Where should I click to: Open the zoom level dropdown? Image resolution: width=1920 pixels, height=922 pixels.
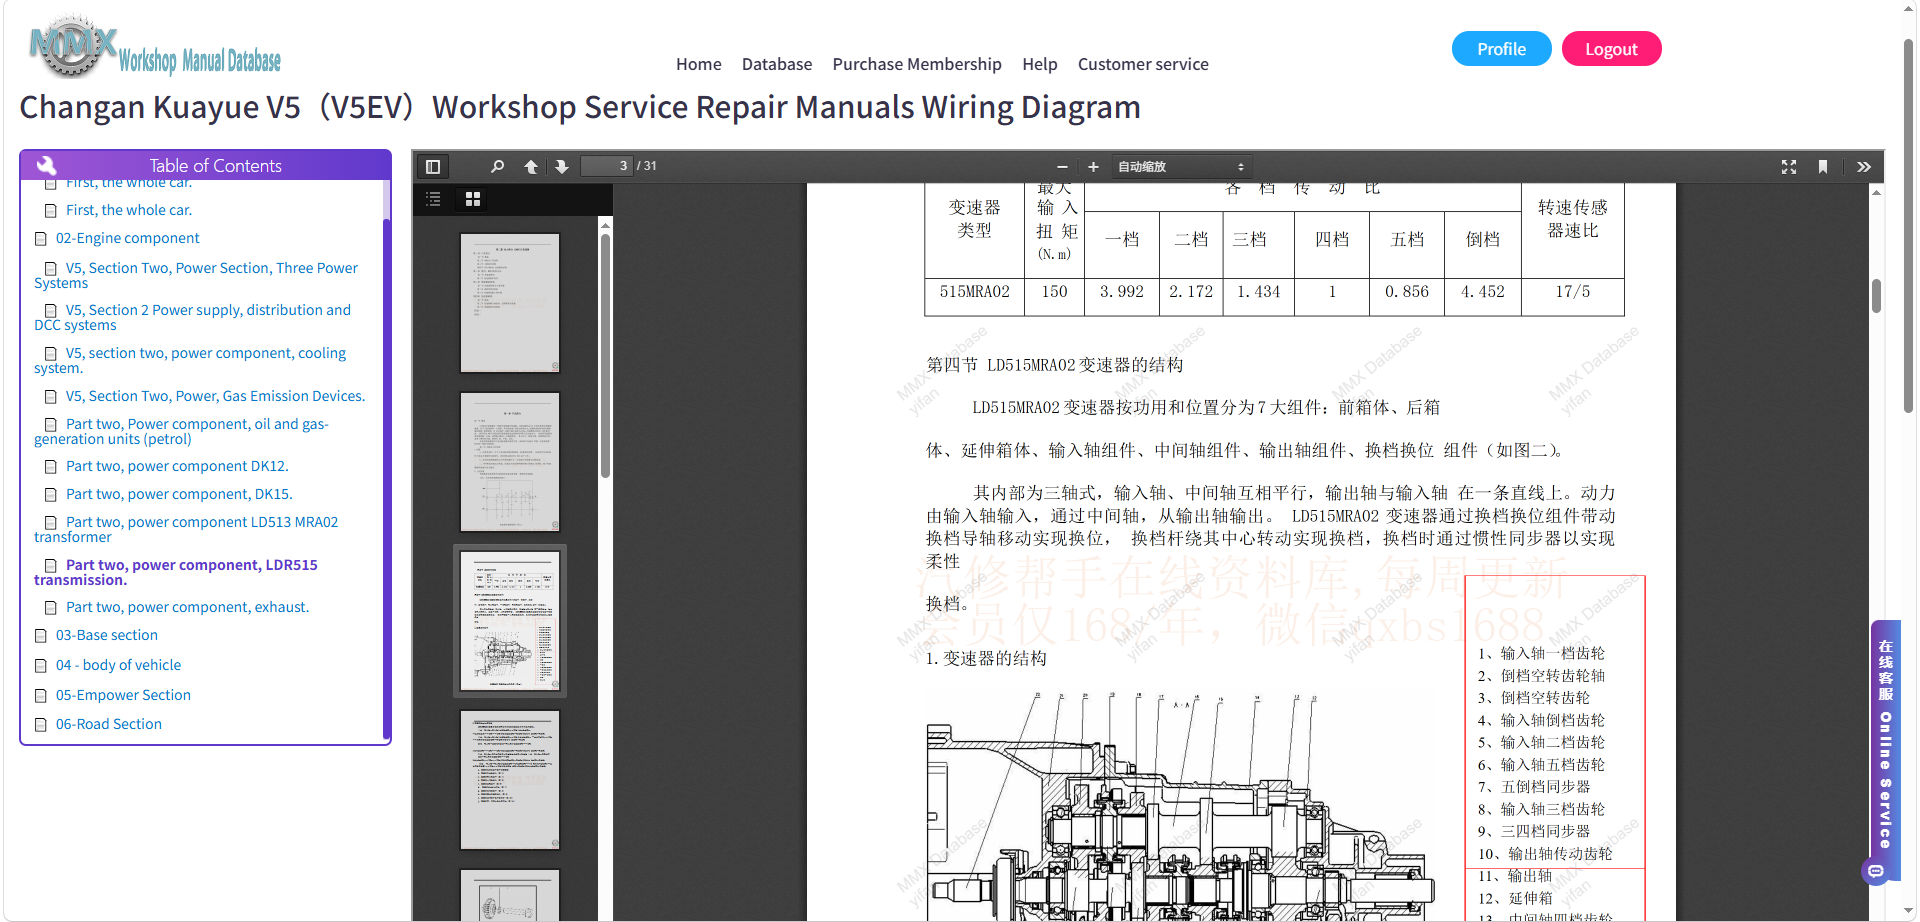[x=1180, y=167]
